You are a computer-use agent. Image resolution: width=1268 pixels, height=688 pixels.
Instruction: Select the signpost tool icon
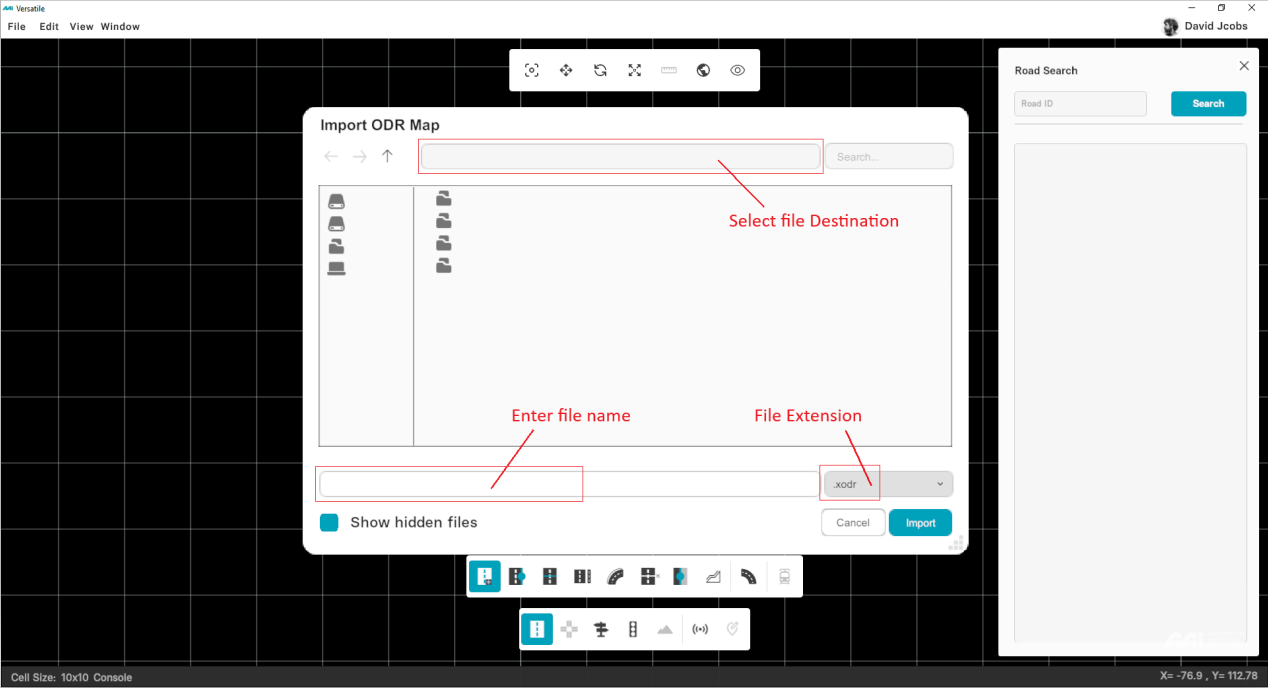(x=601, y=629)
